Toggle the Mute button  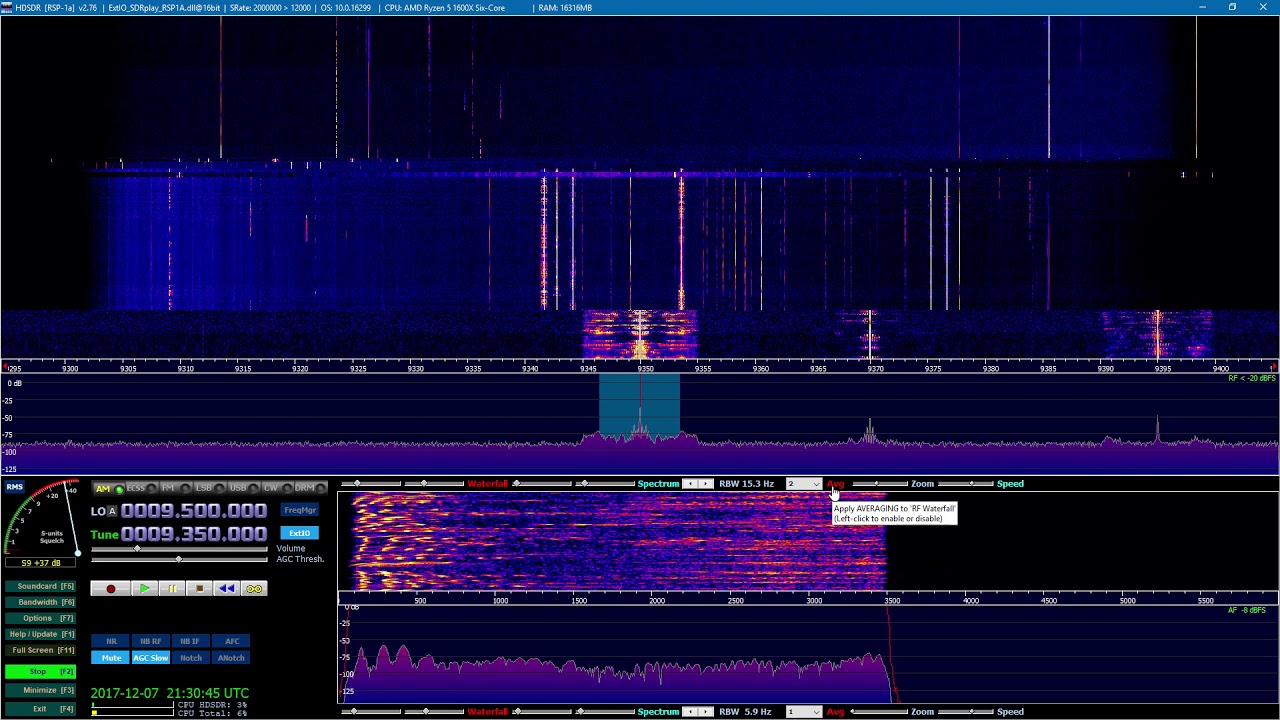coord(111,658)
